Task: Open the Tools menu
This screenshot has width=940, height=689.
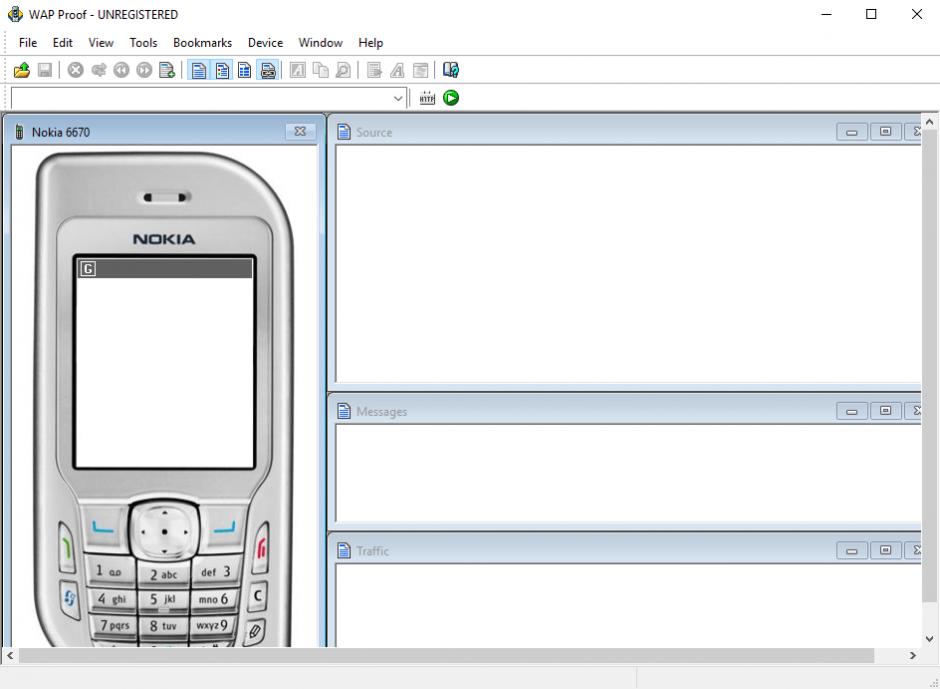Action: pos(143,43)
